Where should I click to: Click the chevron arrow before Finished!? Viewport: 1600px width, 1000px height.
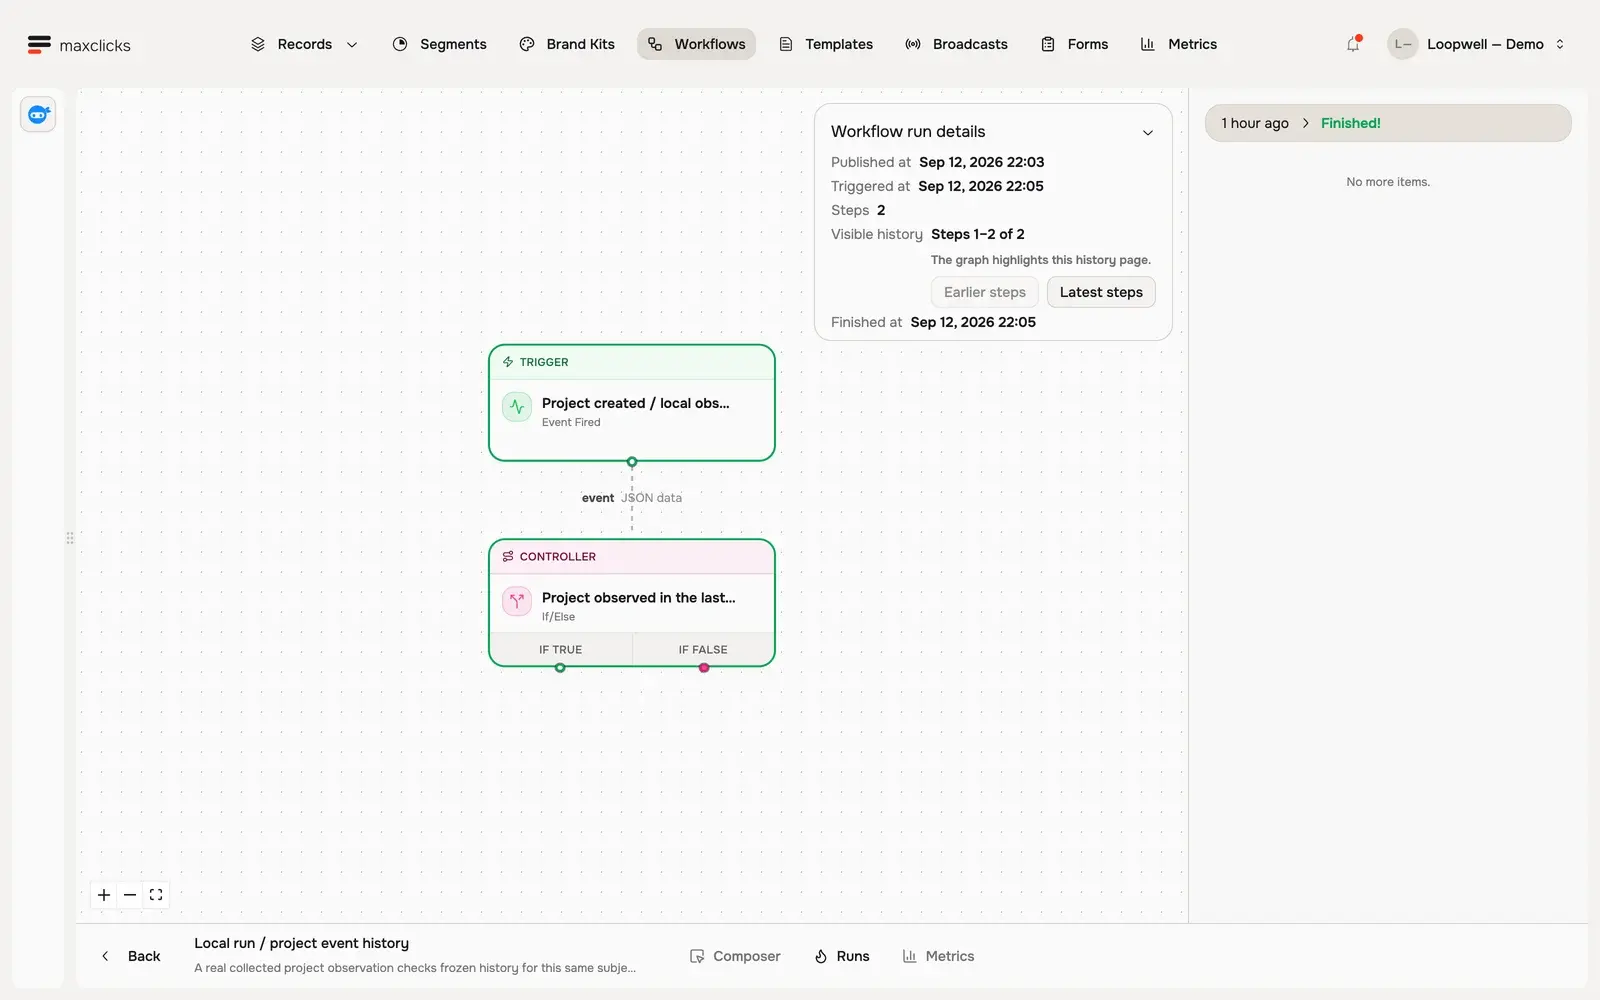[1305, 123]
